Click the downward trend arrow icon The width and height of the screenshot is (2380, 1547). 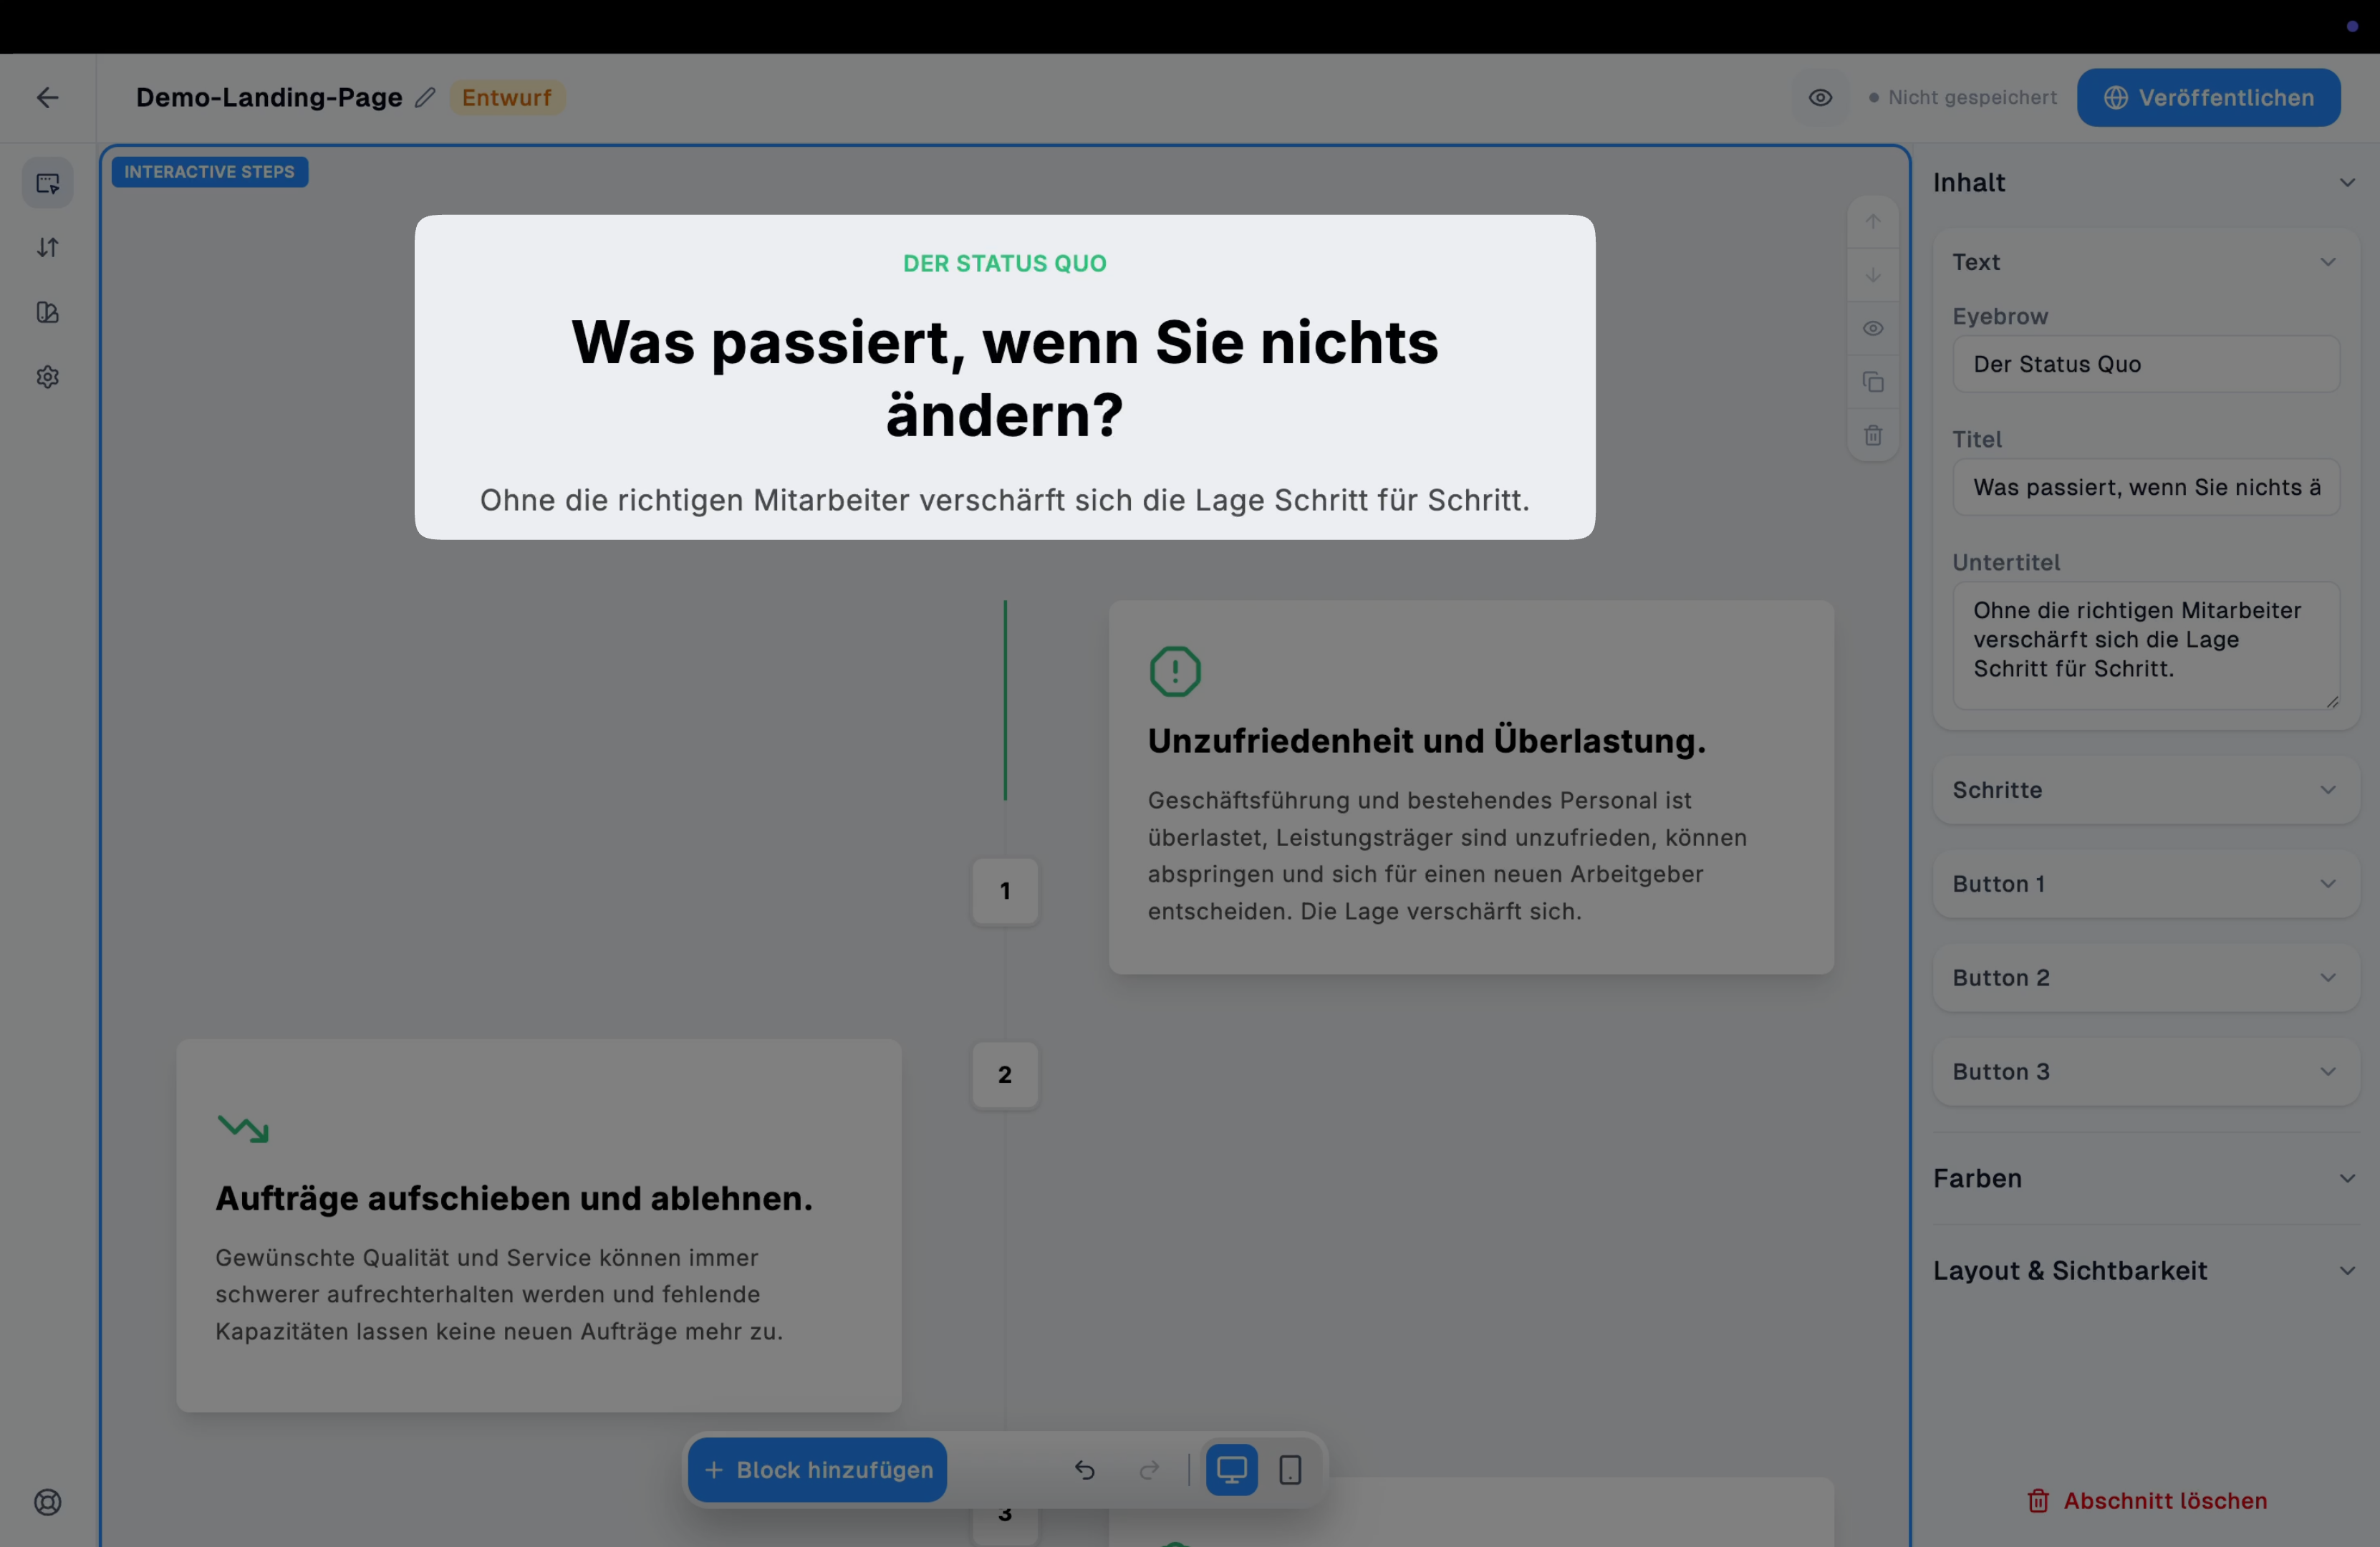(x=242, y=1128)
